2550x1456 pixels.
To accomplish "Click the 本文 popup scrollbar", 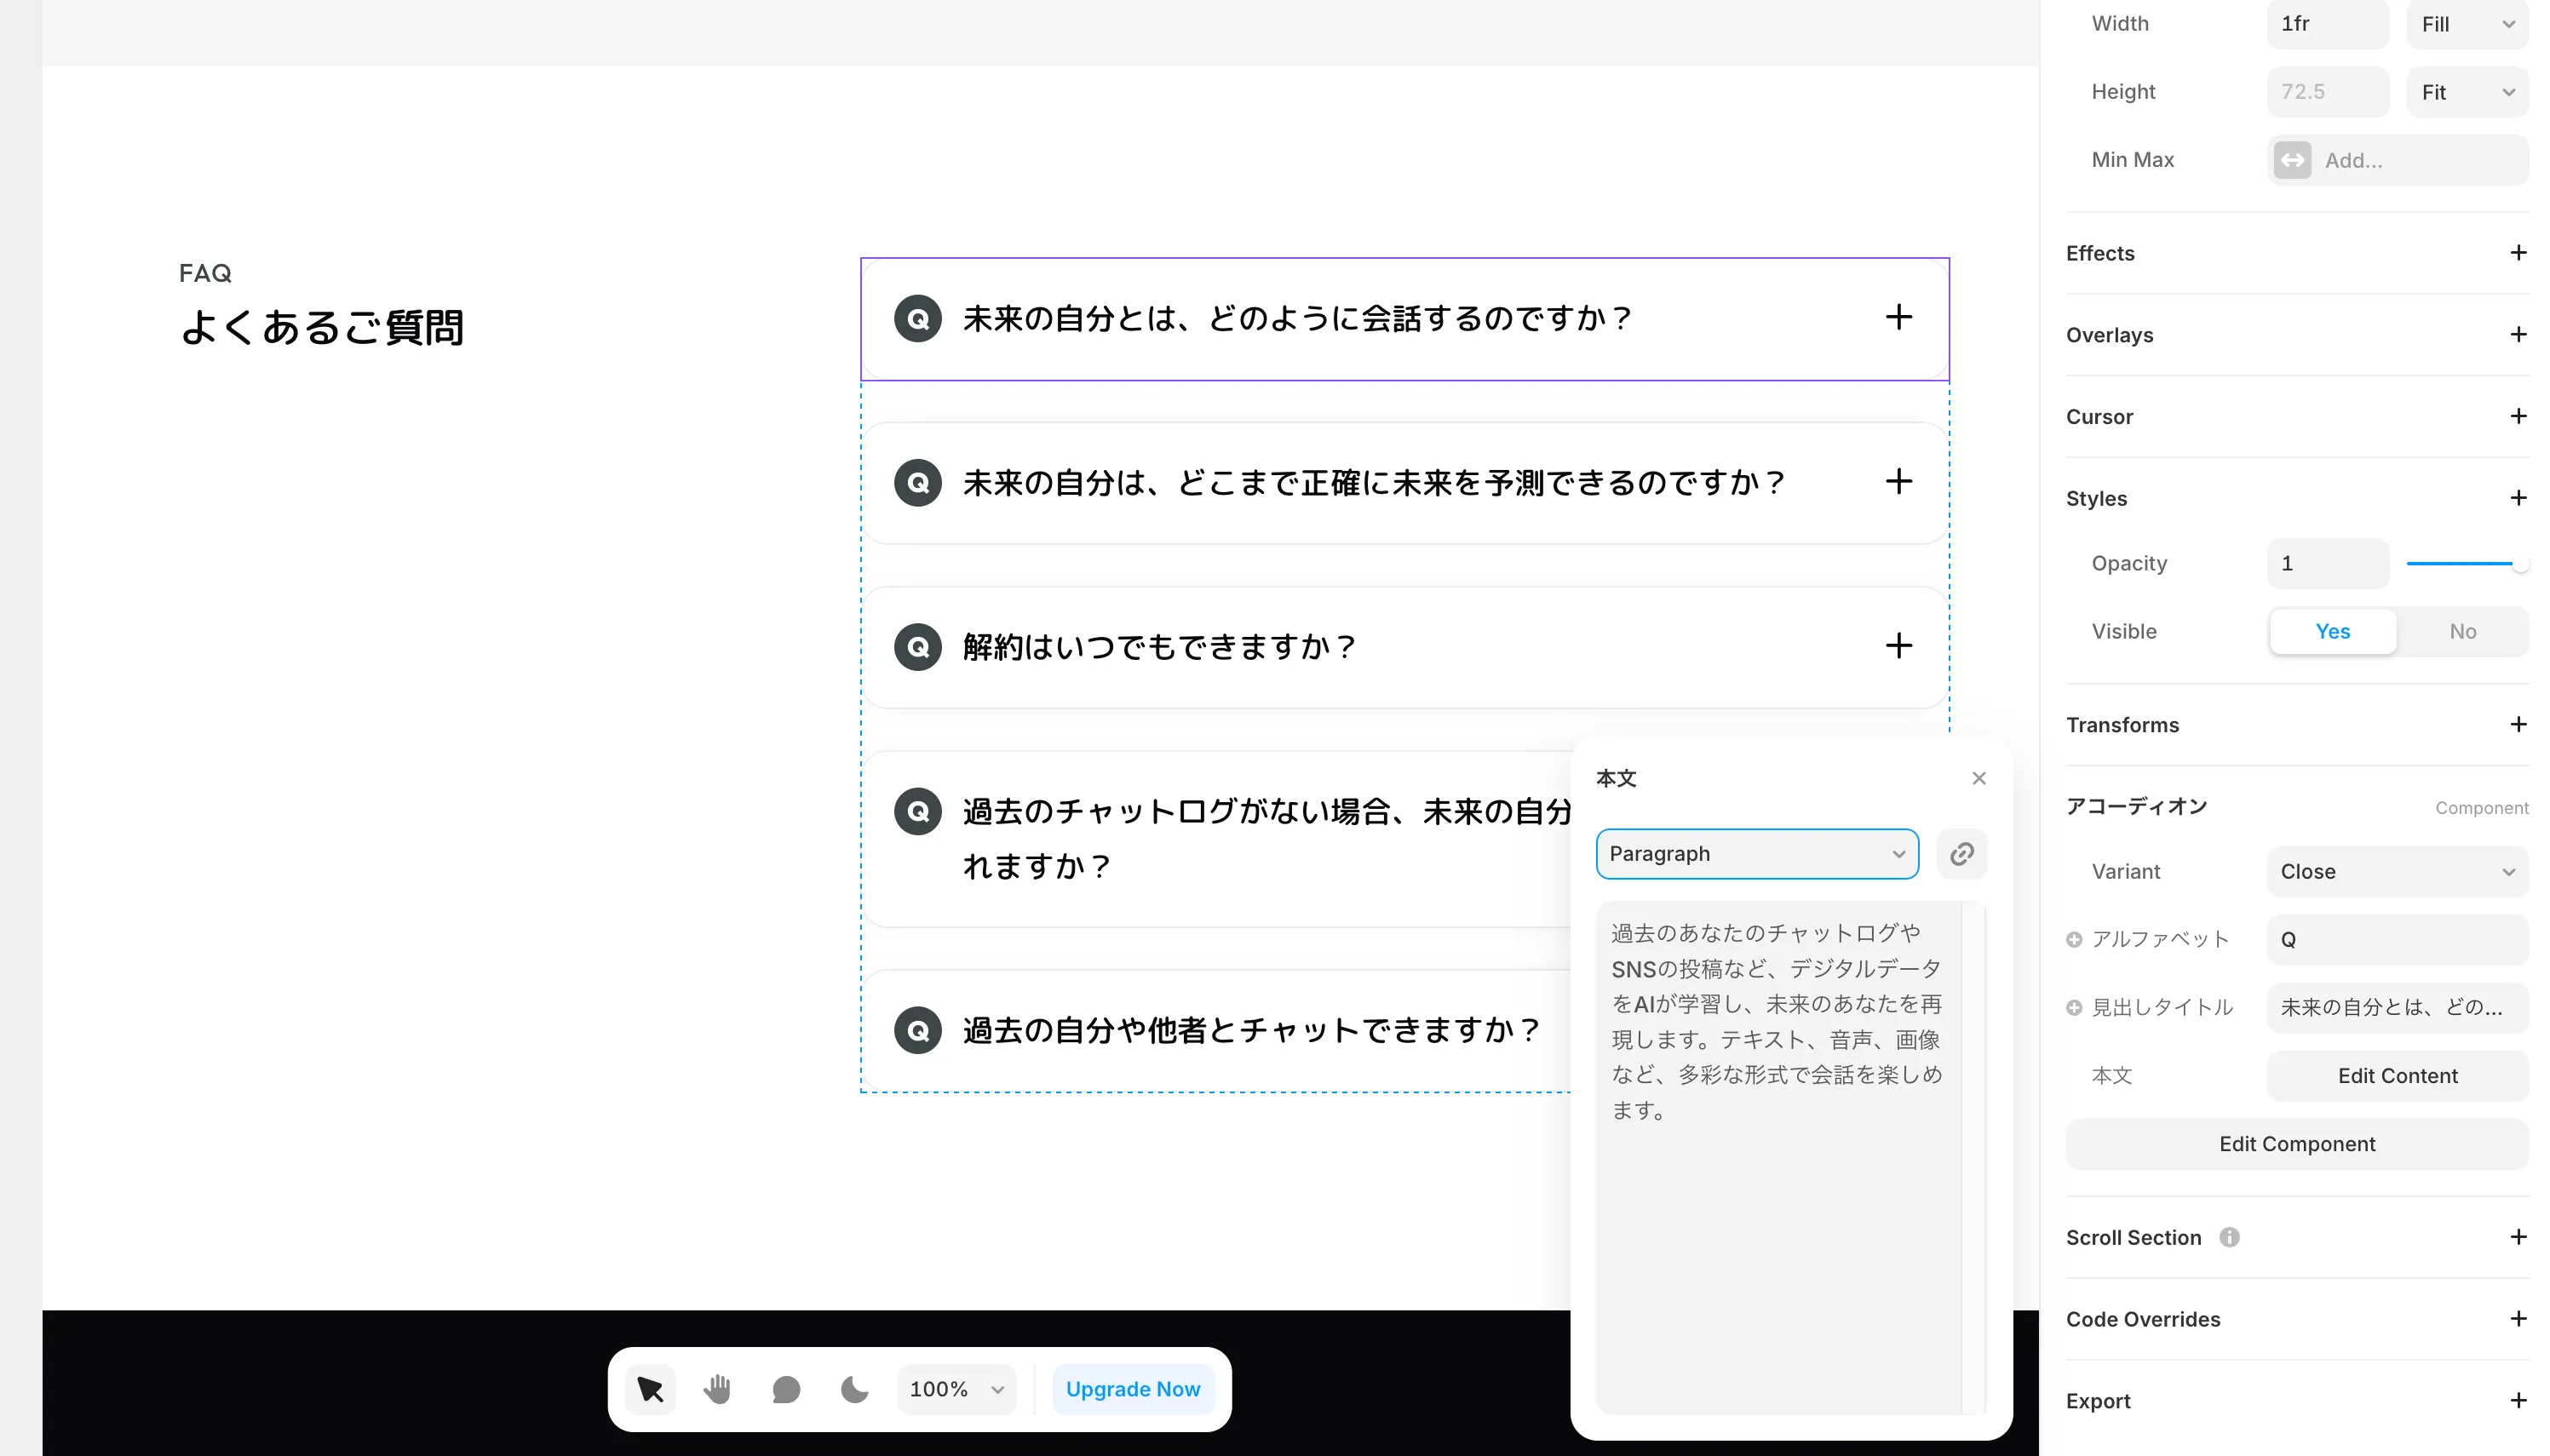I will point(1973,1157).
